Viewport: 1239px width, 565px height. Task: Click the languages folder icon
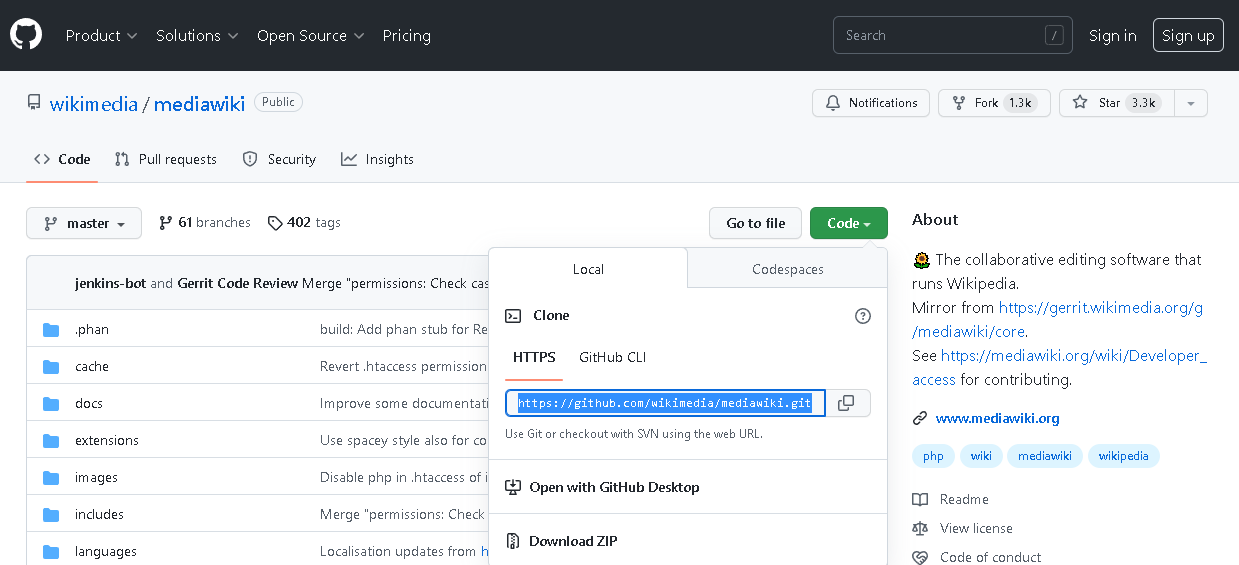(51, 552)
